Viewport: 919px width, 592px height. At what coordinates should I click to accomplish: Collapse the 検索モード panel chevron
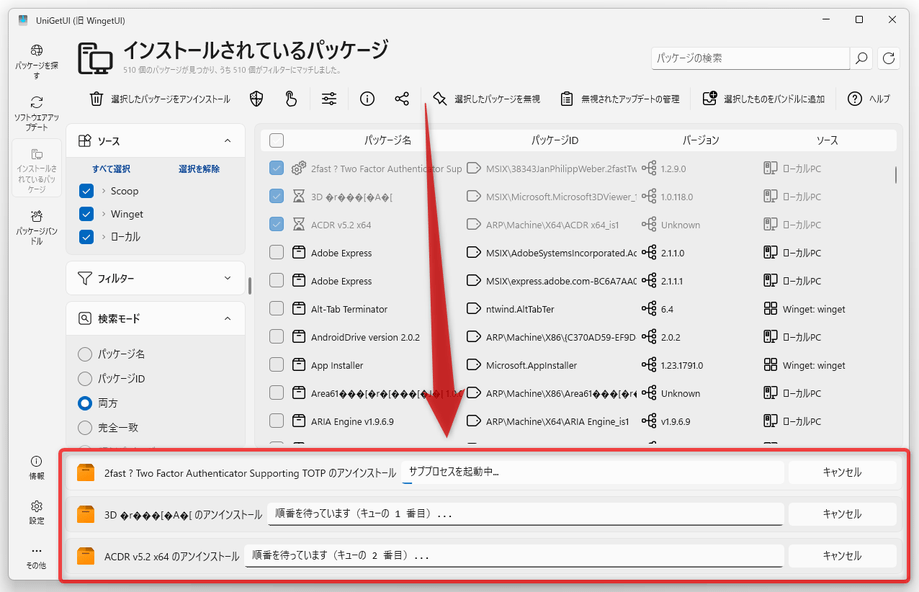227,318
